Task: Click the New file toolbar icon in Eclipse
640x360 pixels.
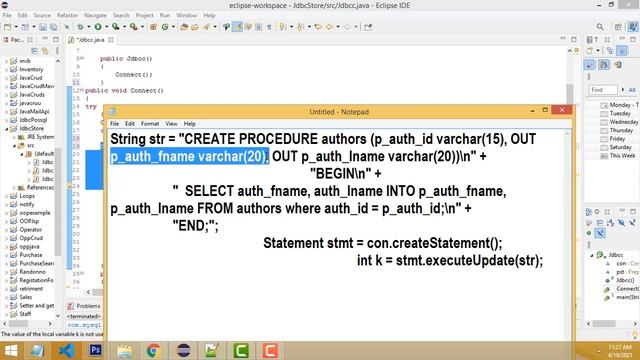Action: (8, 27)
